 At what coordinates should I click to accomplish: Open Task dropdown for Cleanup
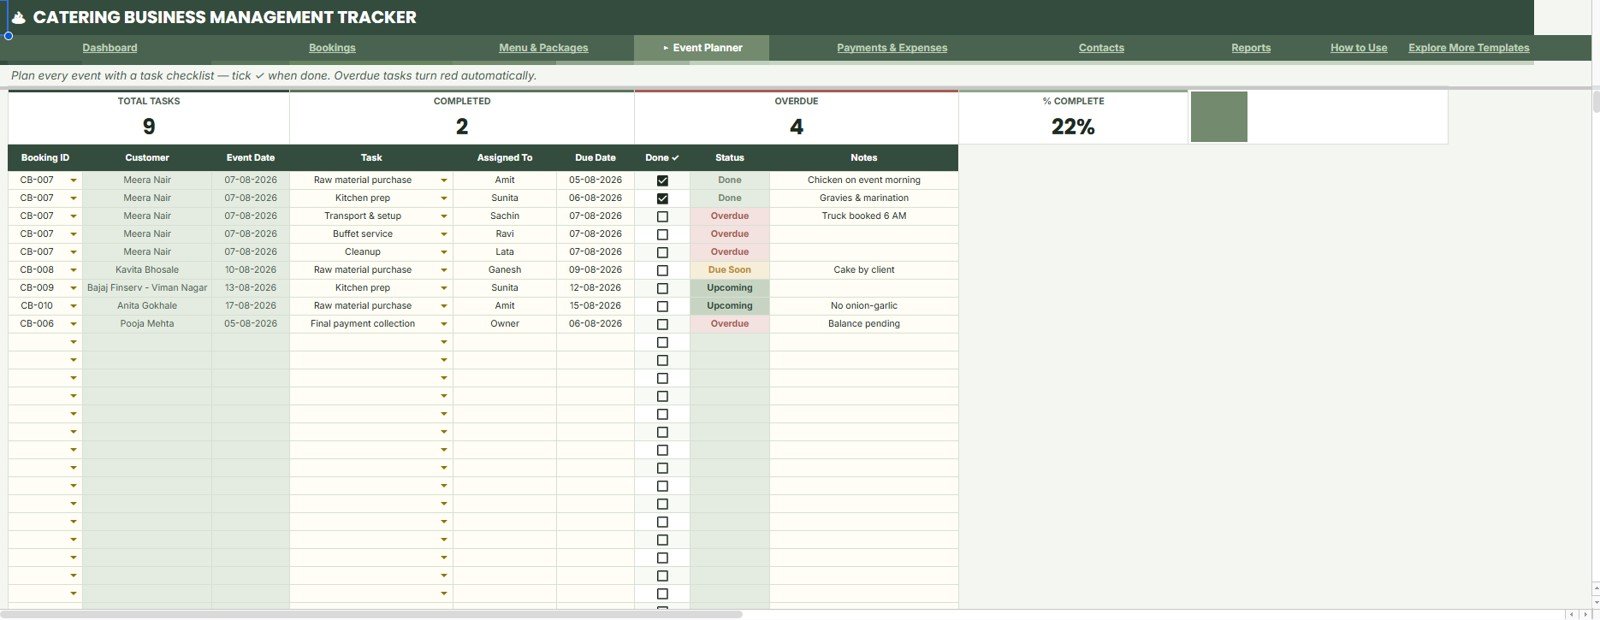(x=444, y=252)
